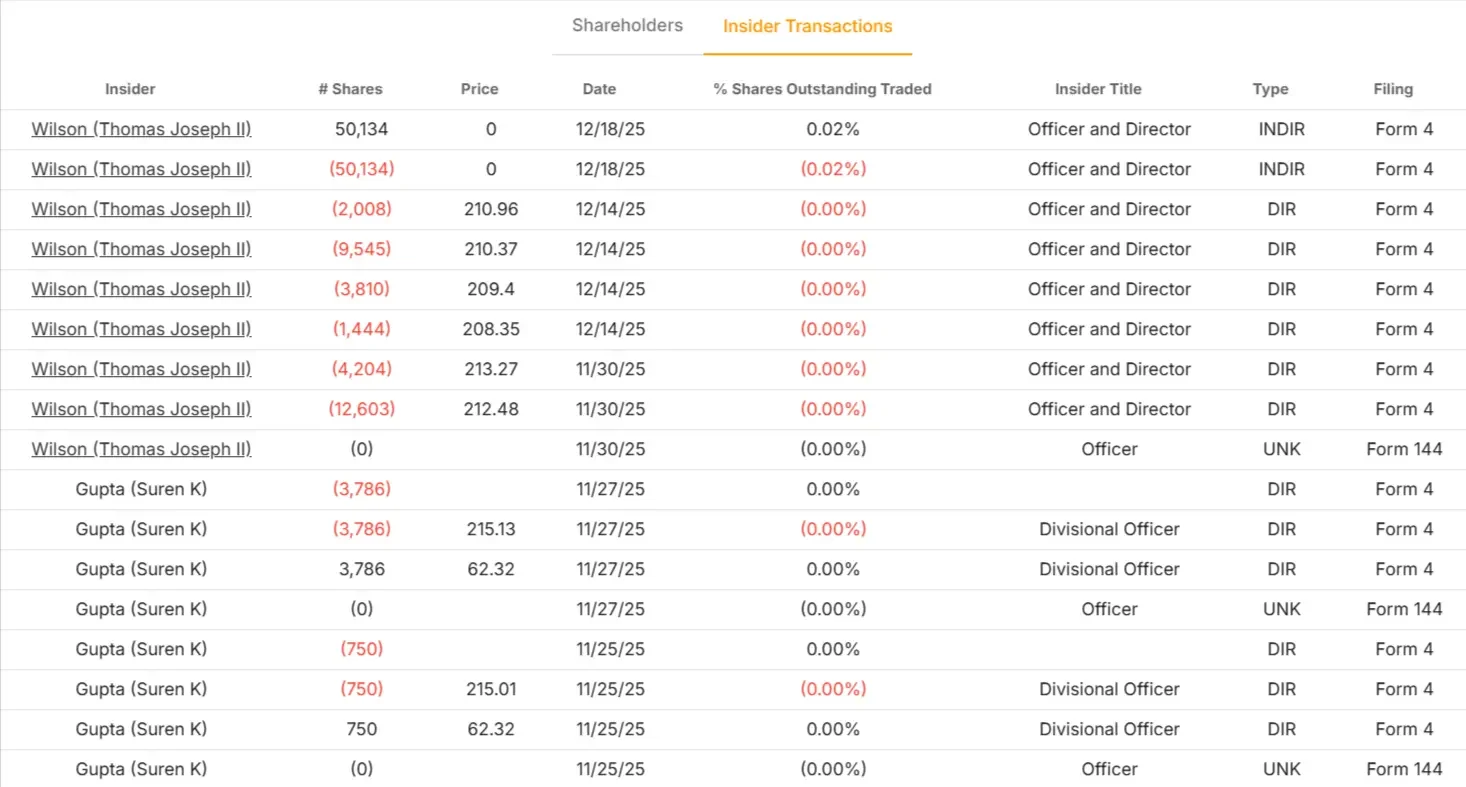Open Wilson link in the 210.96 price row
Image resolution: width=1466 pixels, height=787 pixels.
(141, 209)
